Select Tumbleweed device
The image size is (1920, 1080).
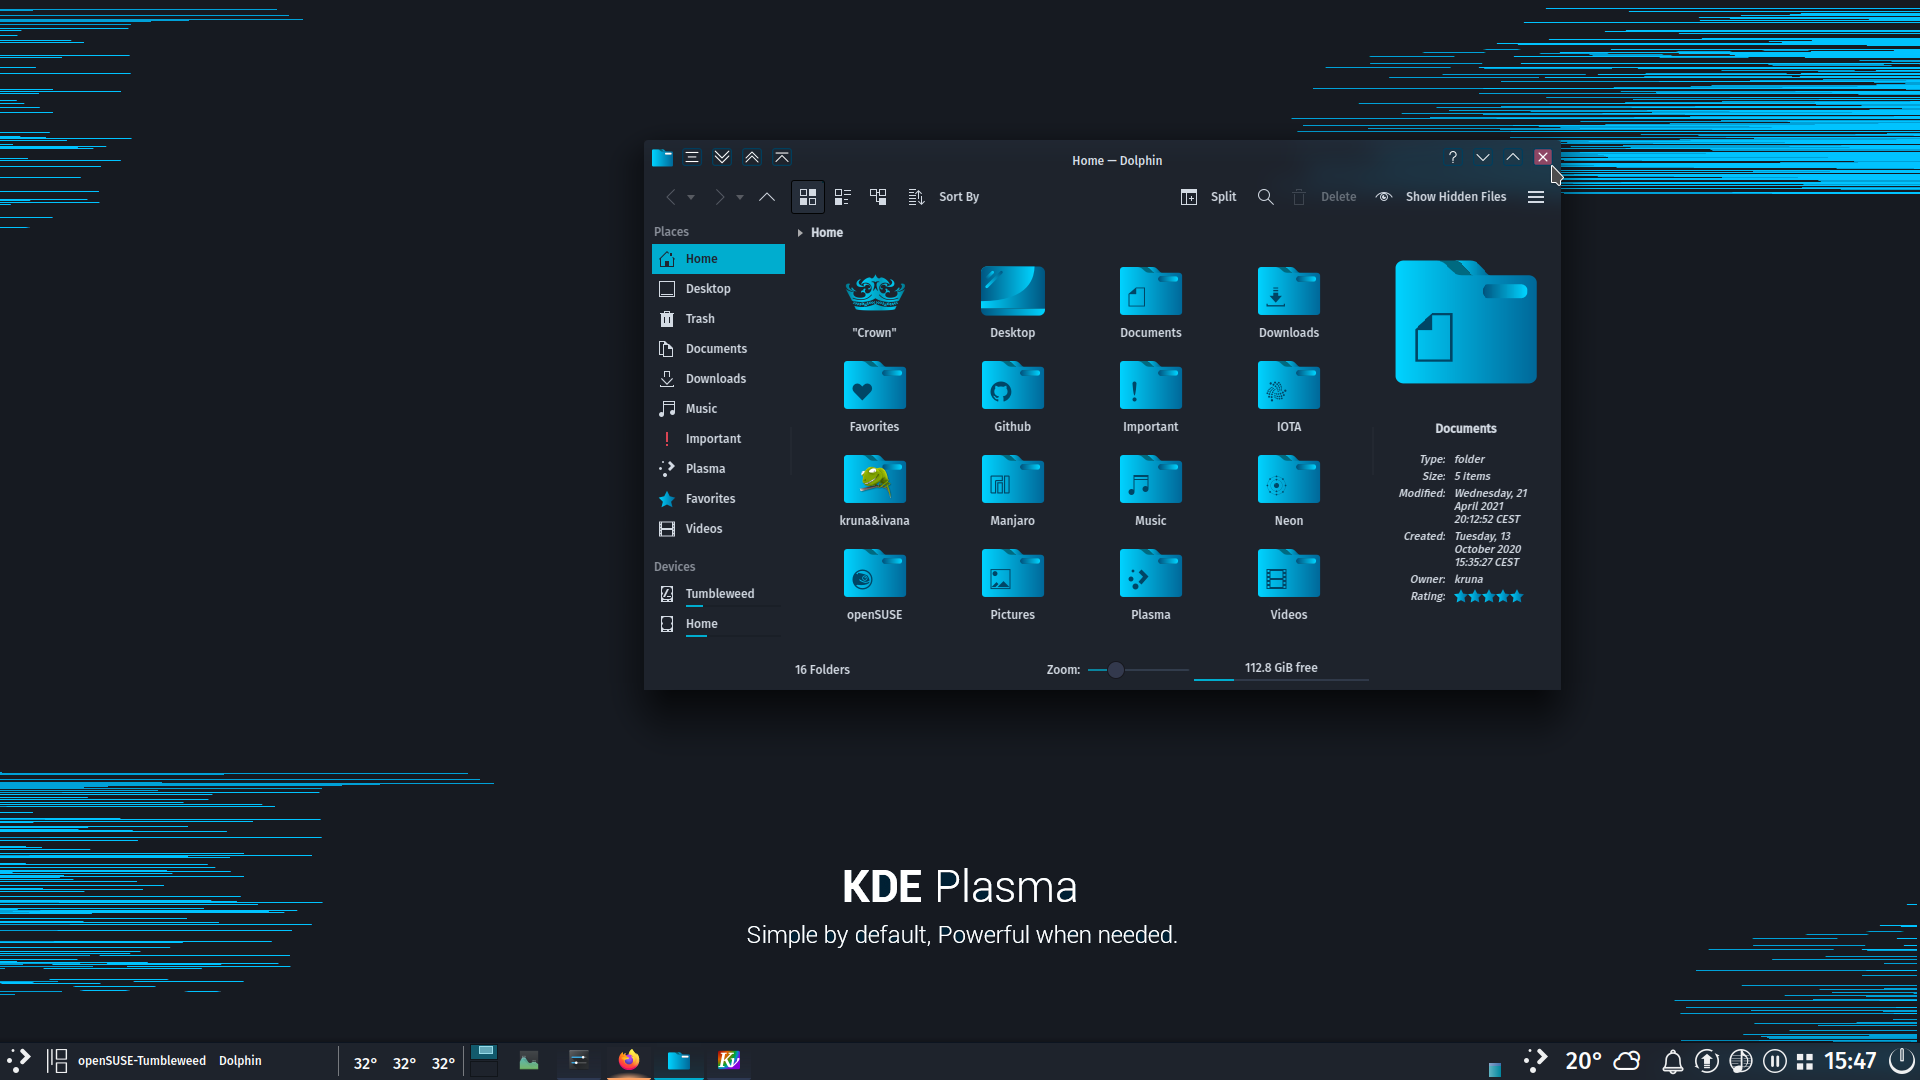718,594
